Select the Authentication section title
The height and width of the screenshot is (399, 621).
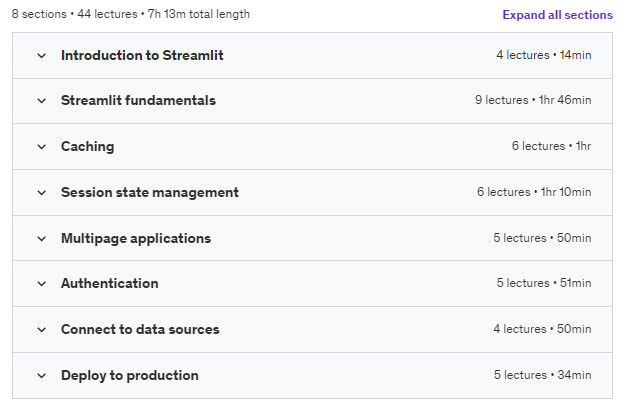[110, 283]
